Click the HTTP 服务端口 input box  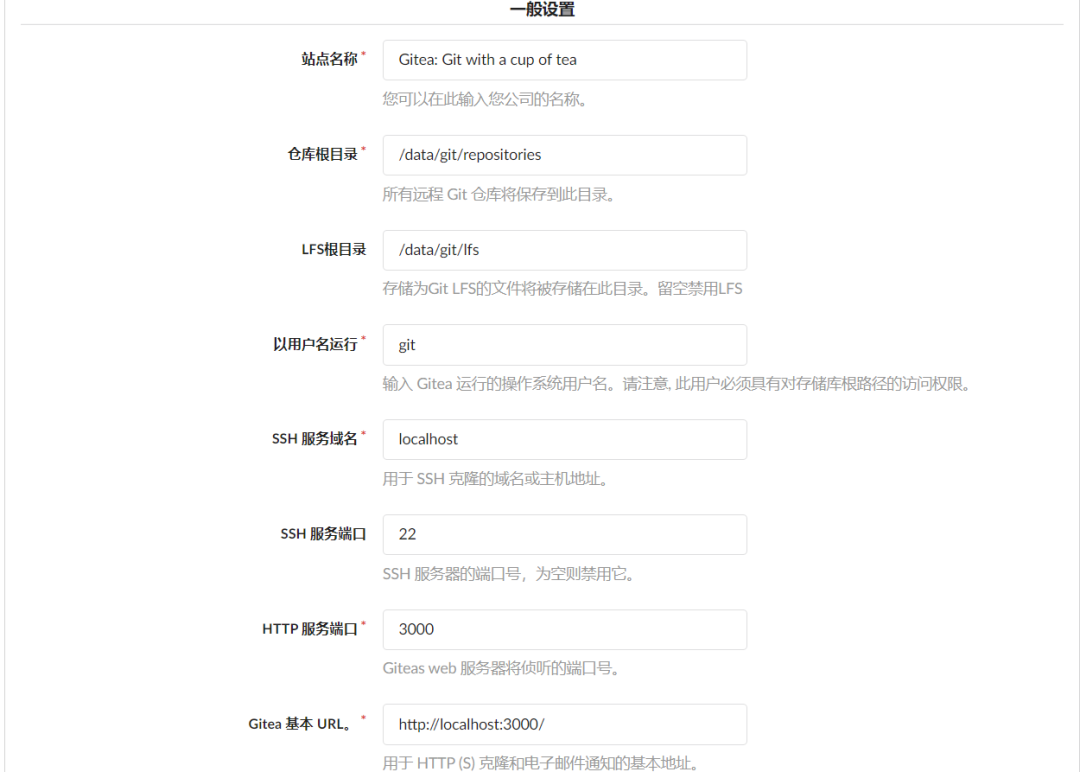[x=565, y=629]
